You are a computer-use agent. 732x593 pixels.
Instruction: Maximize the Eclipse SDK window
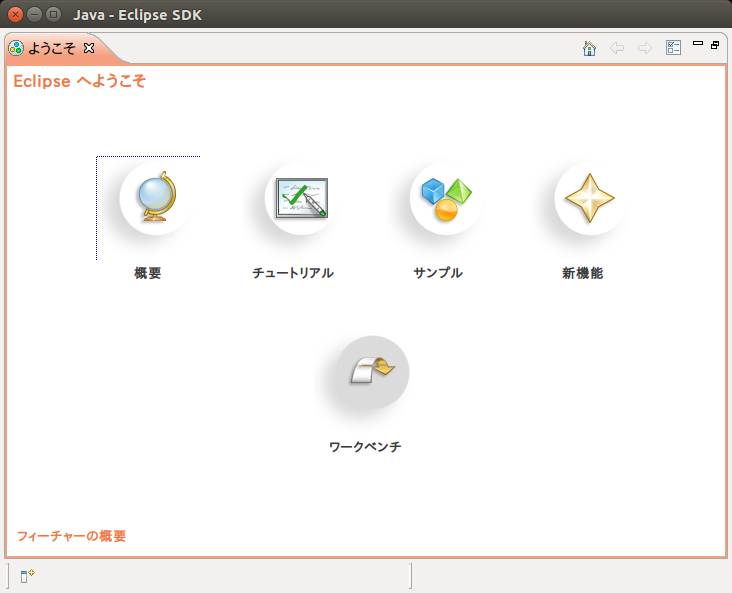tap(54, 15)
